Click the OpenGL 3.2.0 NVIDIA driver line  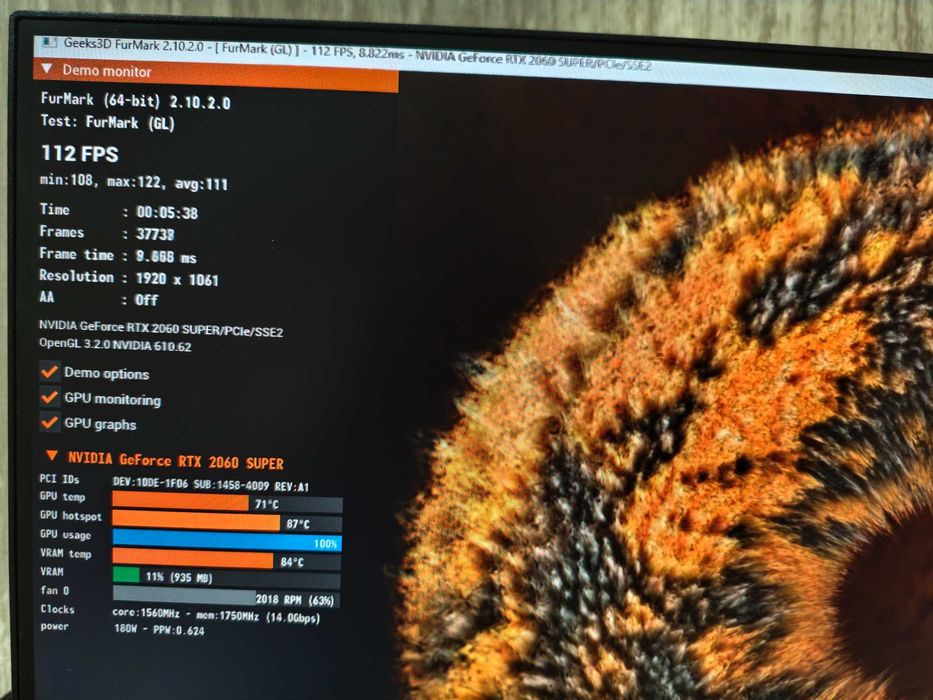tap(115, 345)
